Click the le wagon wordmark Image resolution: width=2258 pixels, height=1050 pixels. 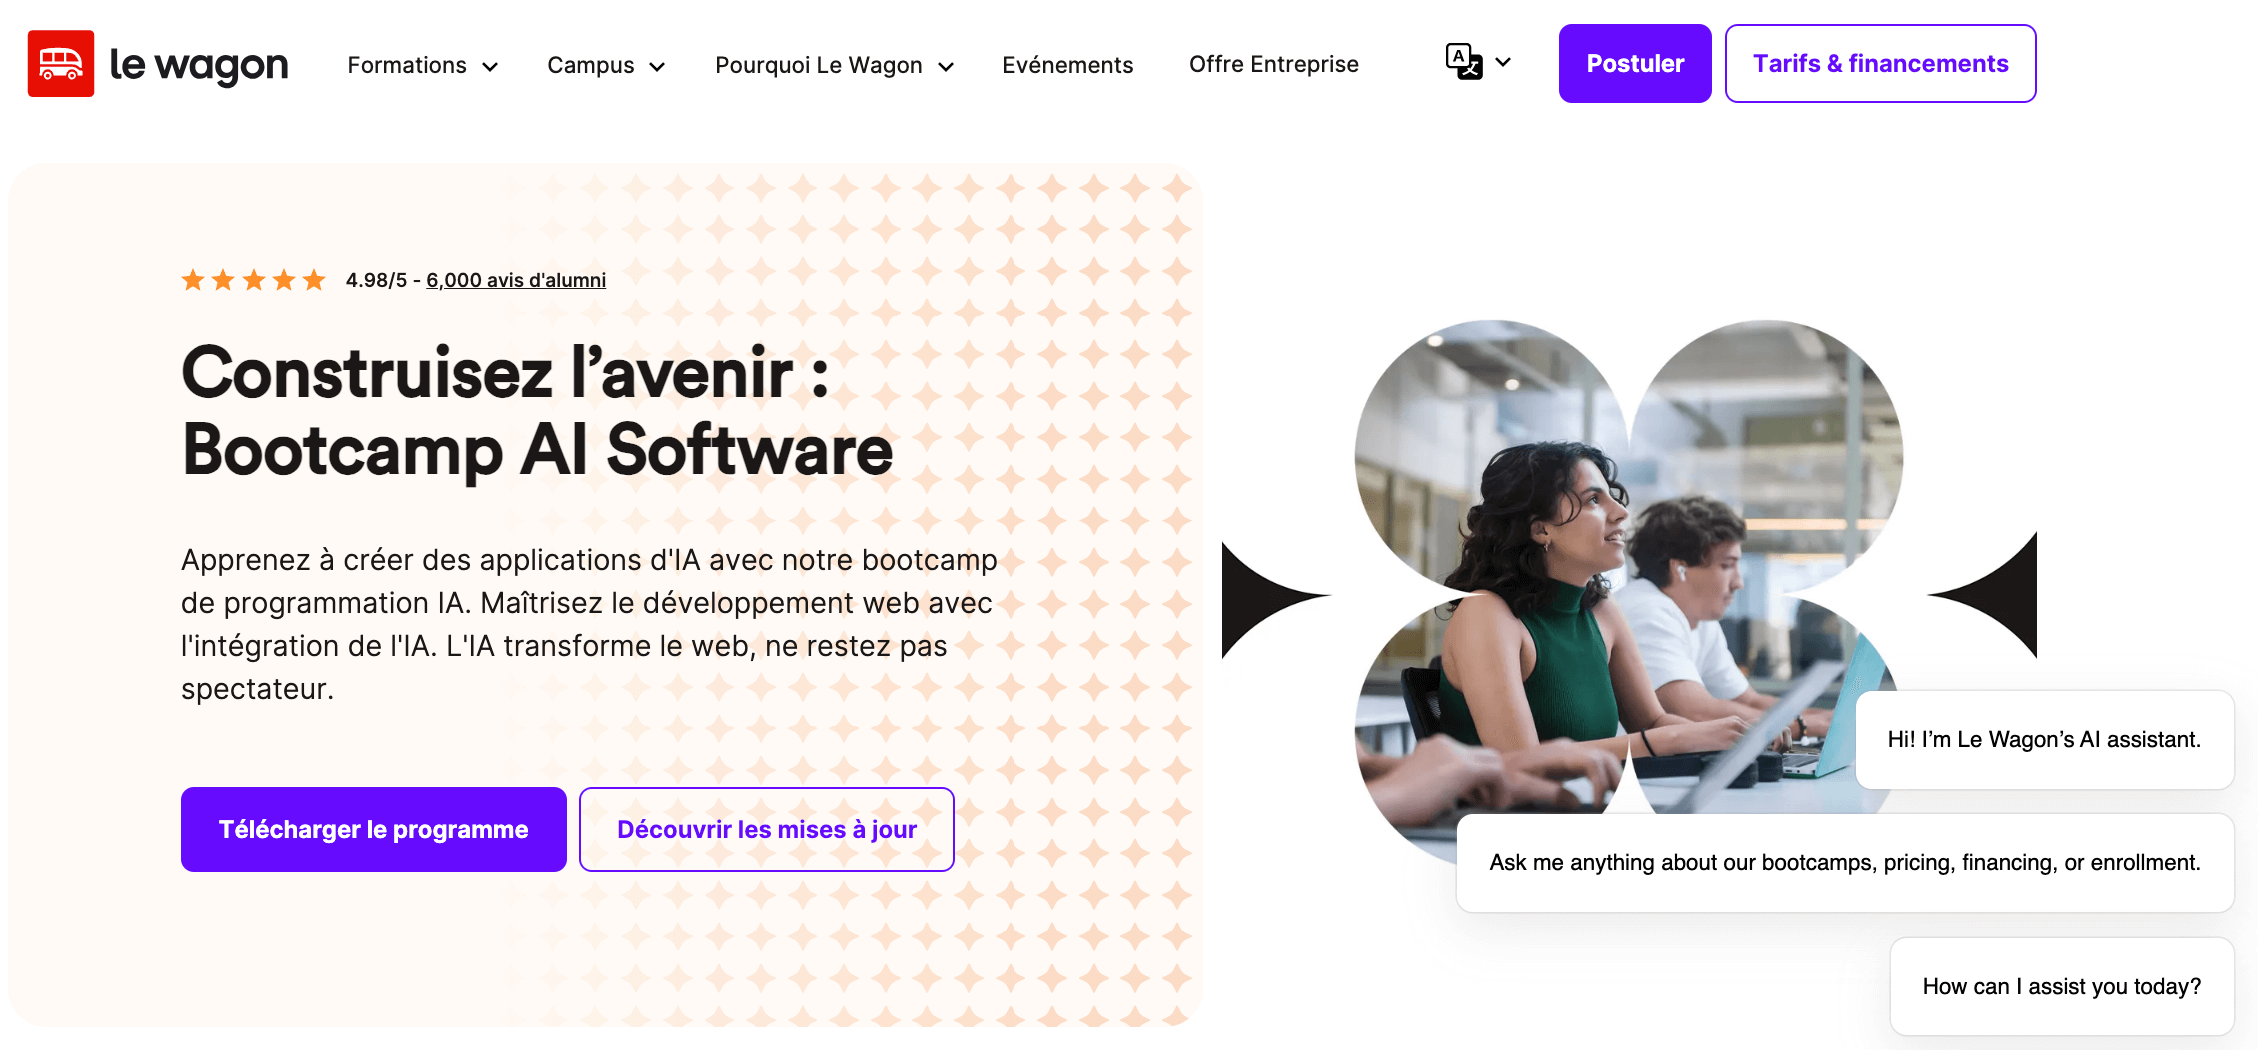tap(199, 66)
